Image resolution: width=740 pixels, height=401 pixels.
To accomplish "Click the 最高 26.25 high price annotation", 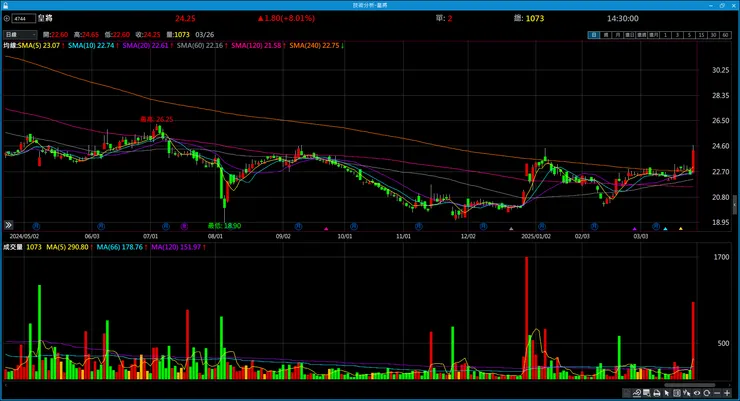I will pos(156,119).
